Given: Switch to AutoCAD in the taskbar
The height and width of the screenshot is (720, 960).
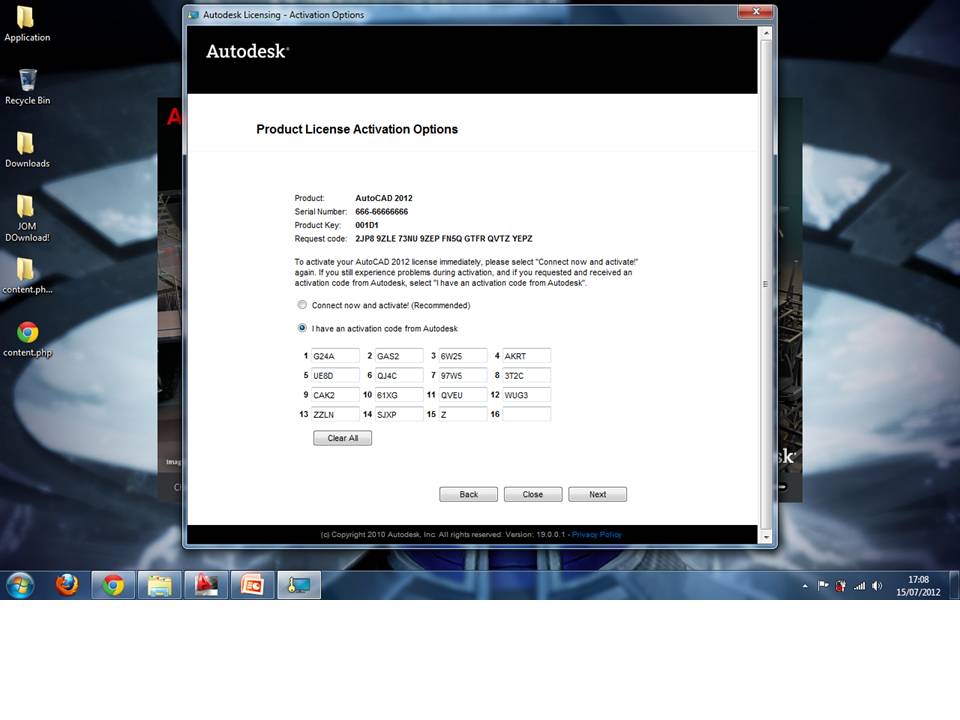Looking at the screenshot, I should (x=206, y=585).
